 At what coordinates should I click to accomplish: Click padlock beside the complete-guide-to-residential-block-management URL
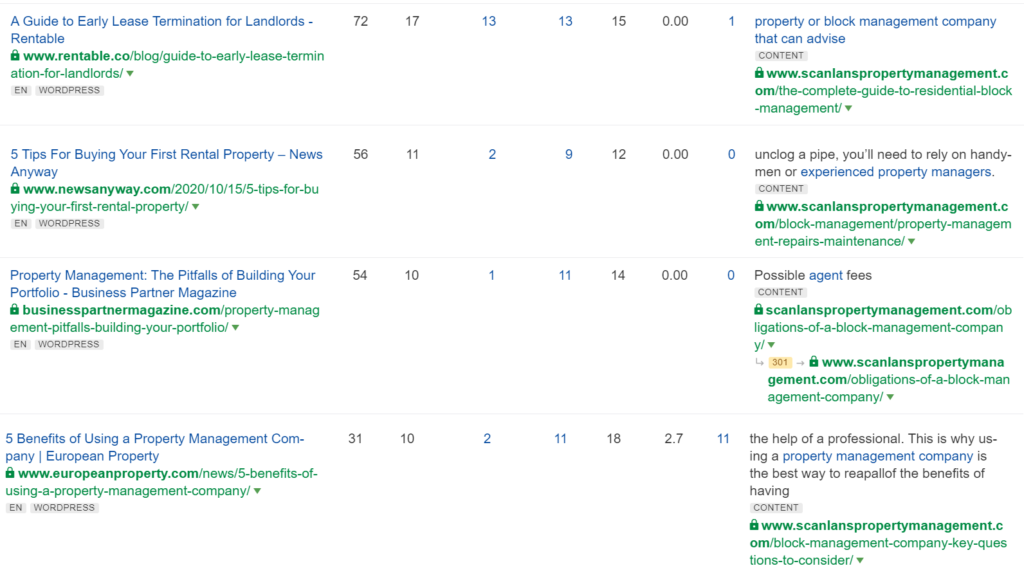point(759,74)
